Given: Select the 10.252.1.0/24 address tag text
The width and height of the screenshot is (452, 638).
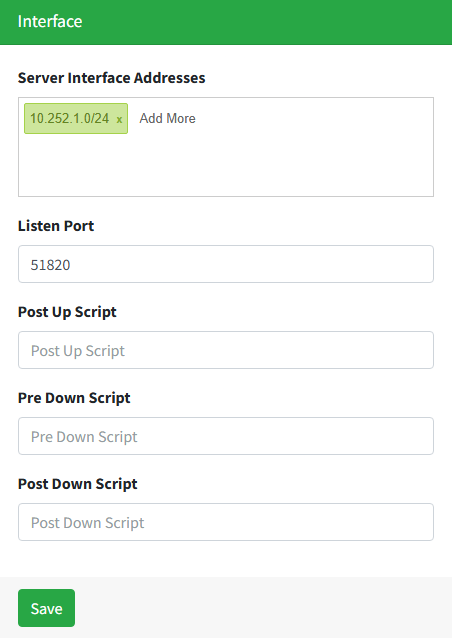Looking at the screenshot, I should tap(70, 118).
